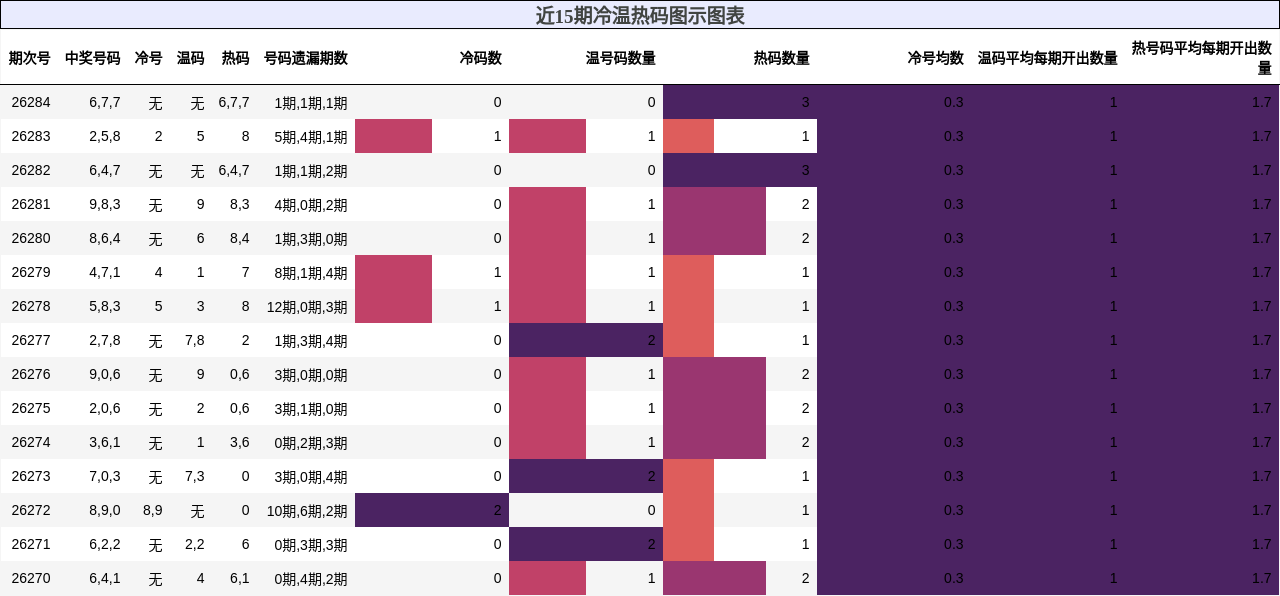This screenshot has width=1280, height=596.
Task: Click the 冷码数 column header
Action: [x=481, y=58]
